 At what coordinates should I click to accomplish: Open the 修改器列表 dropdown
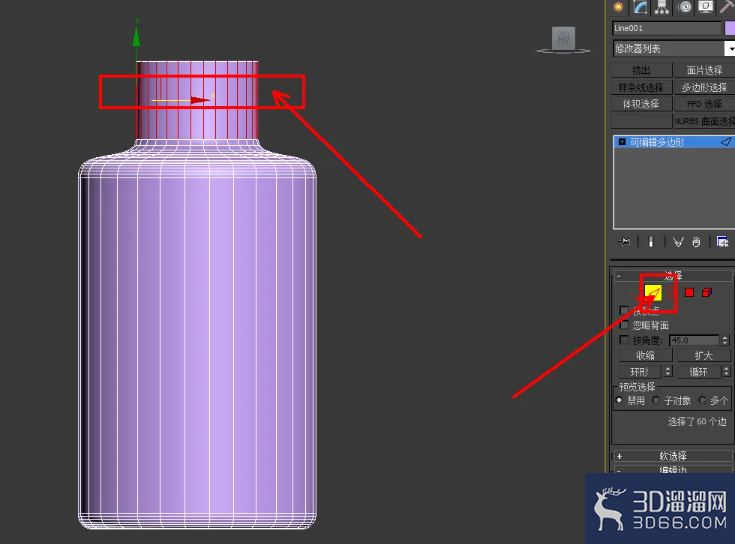point(730,48)
